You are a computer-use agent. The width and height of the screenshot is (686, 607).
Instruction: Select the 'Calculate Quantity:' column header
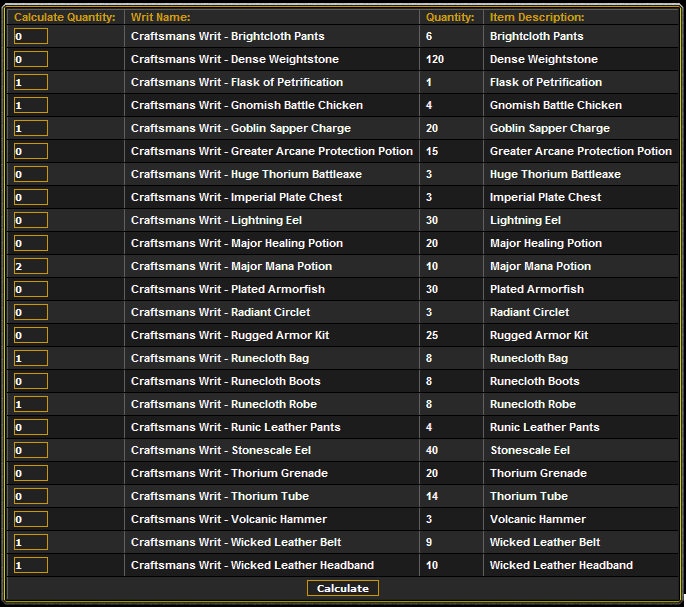[x=65, y=17]
